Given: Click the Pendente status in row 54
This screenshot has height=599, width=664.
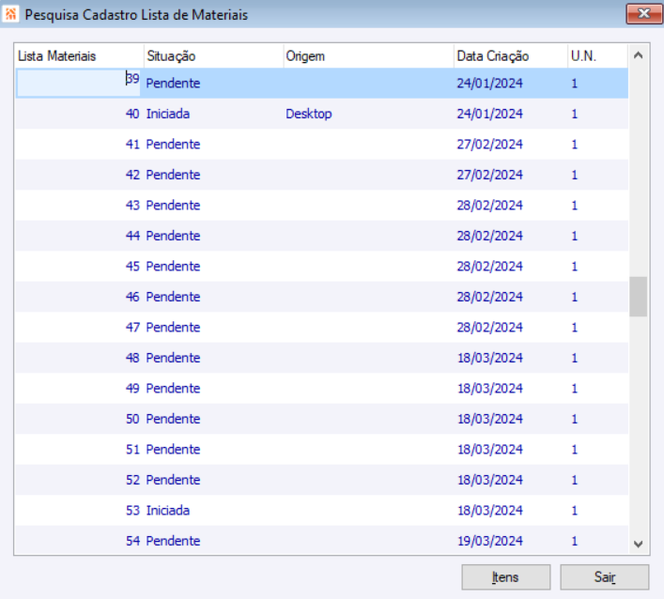Looking at the screenshot, I should click(x=173, y=540).
